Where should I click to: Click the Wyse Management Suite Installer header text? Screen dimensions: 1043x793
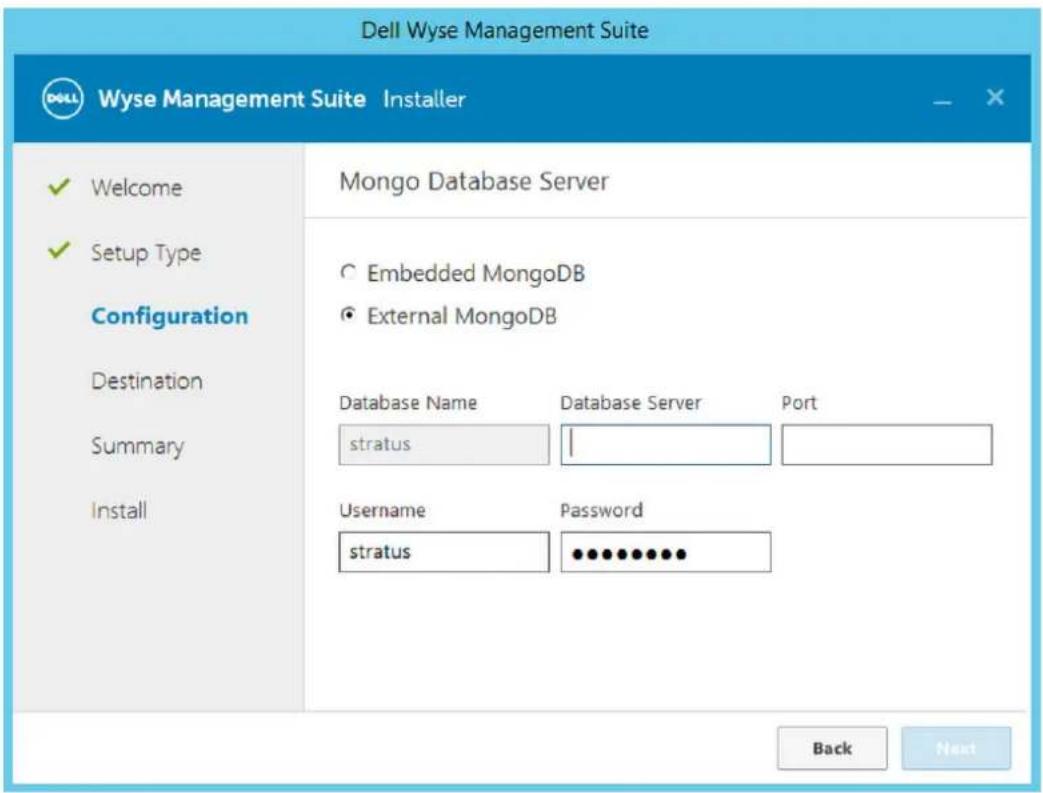click(281, 99)
